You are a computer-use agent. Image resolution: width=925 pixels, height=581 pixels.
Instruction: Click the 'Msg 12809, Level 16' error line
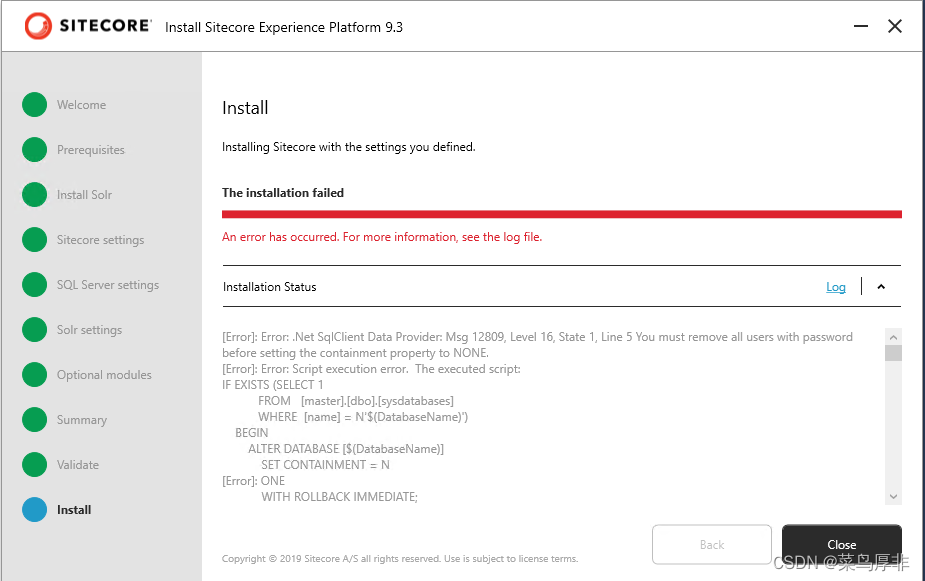coord(537,345)
